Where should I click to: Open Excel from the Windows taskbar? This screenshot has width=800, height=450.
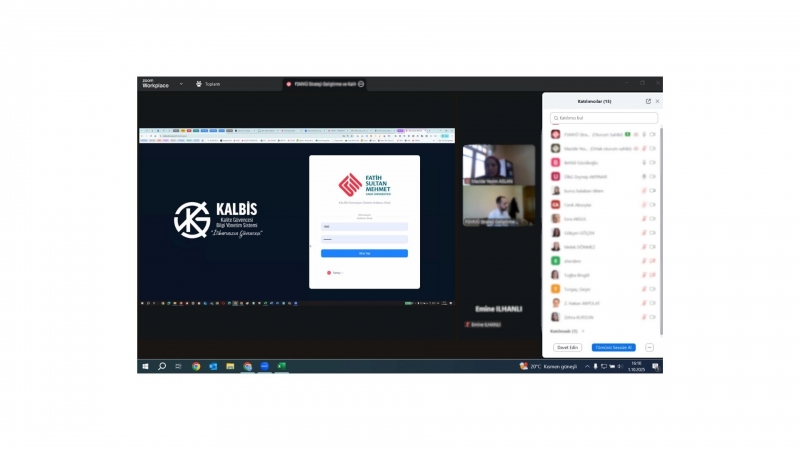(x=282, y=366)
